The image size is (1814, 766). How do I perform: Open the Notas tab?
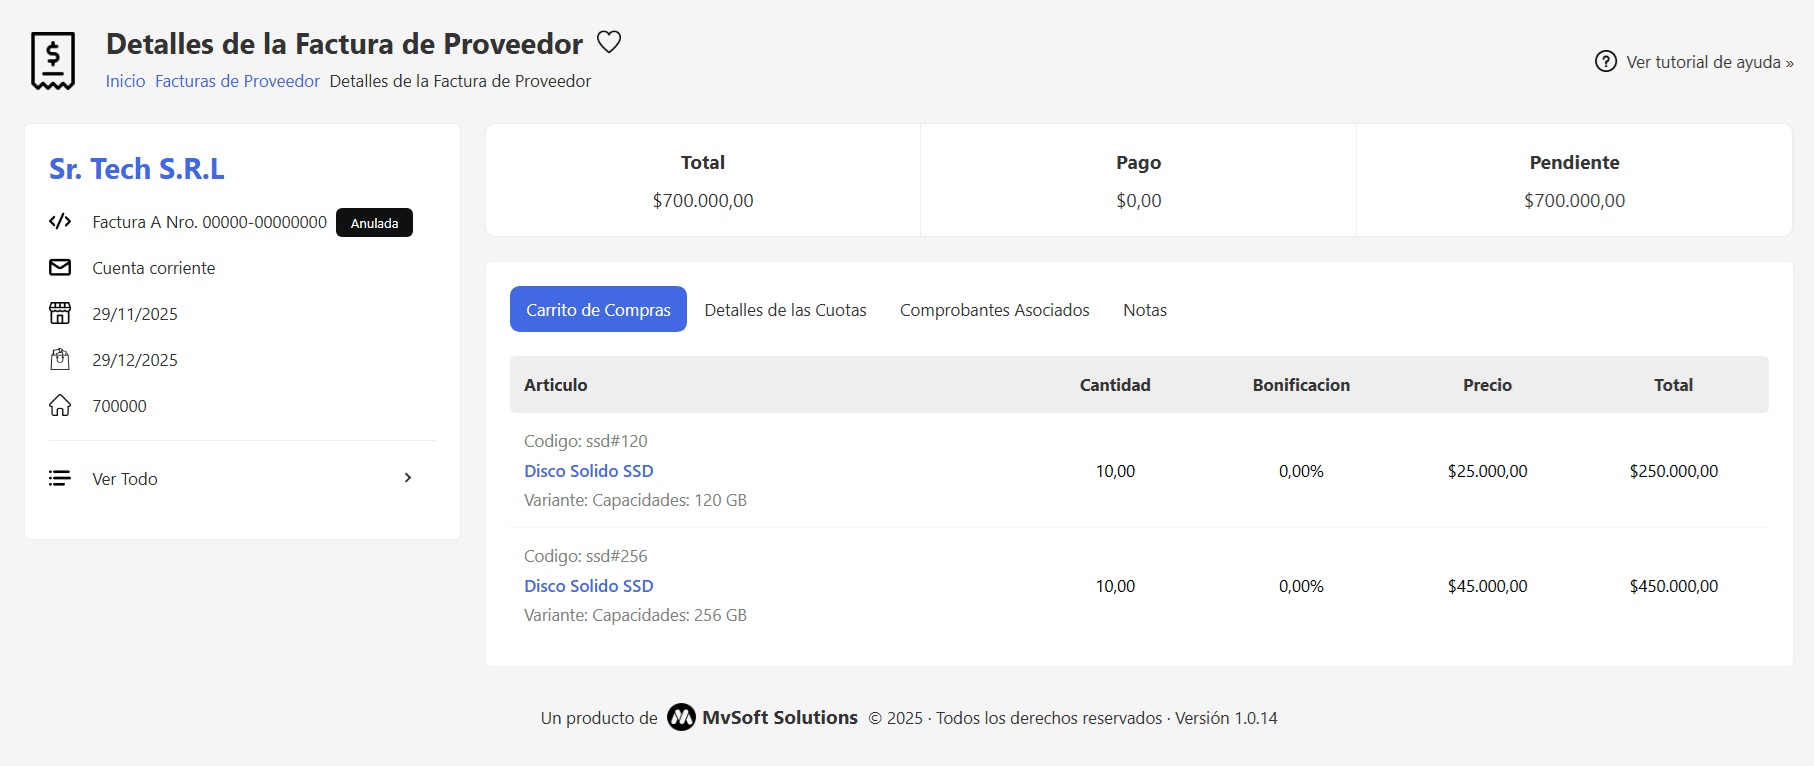(x=1144, y=310)
